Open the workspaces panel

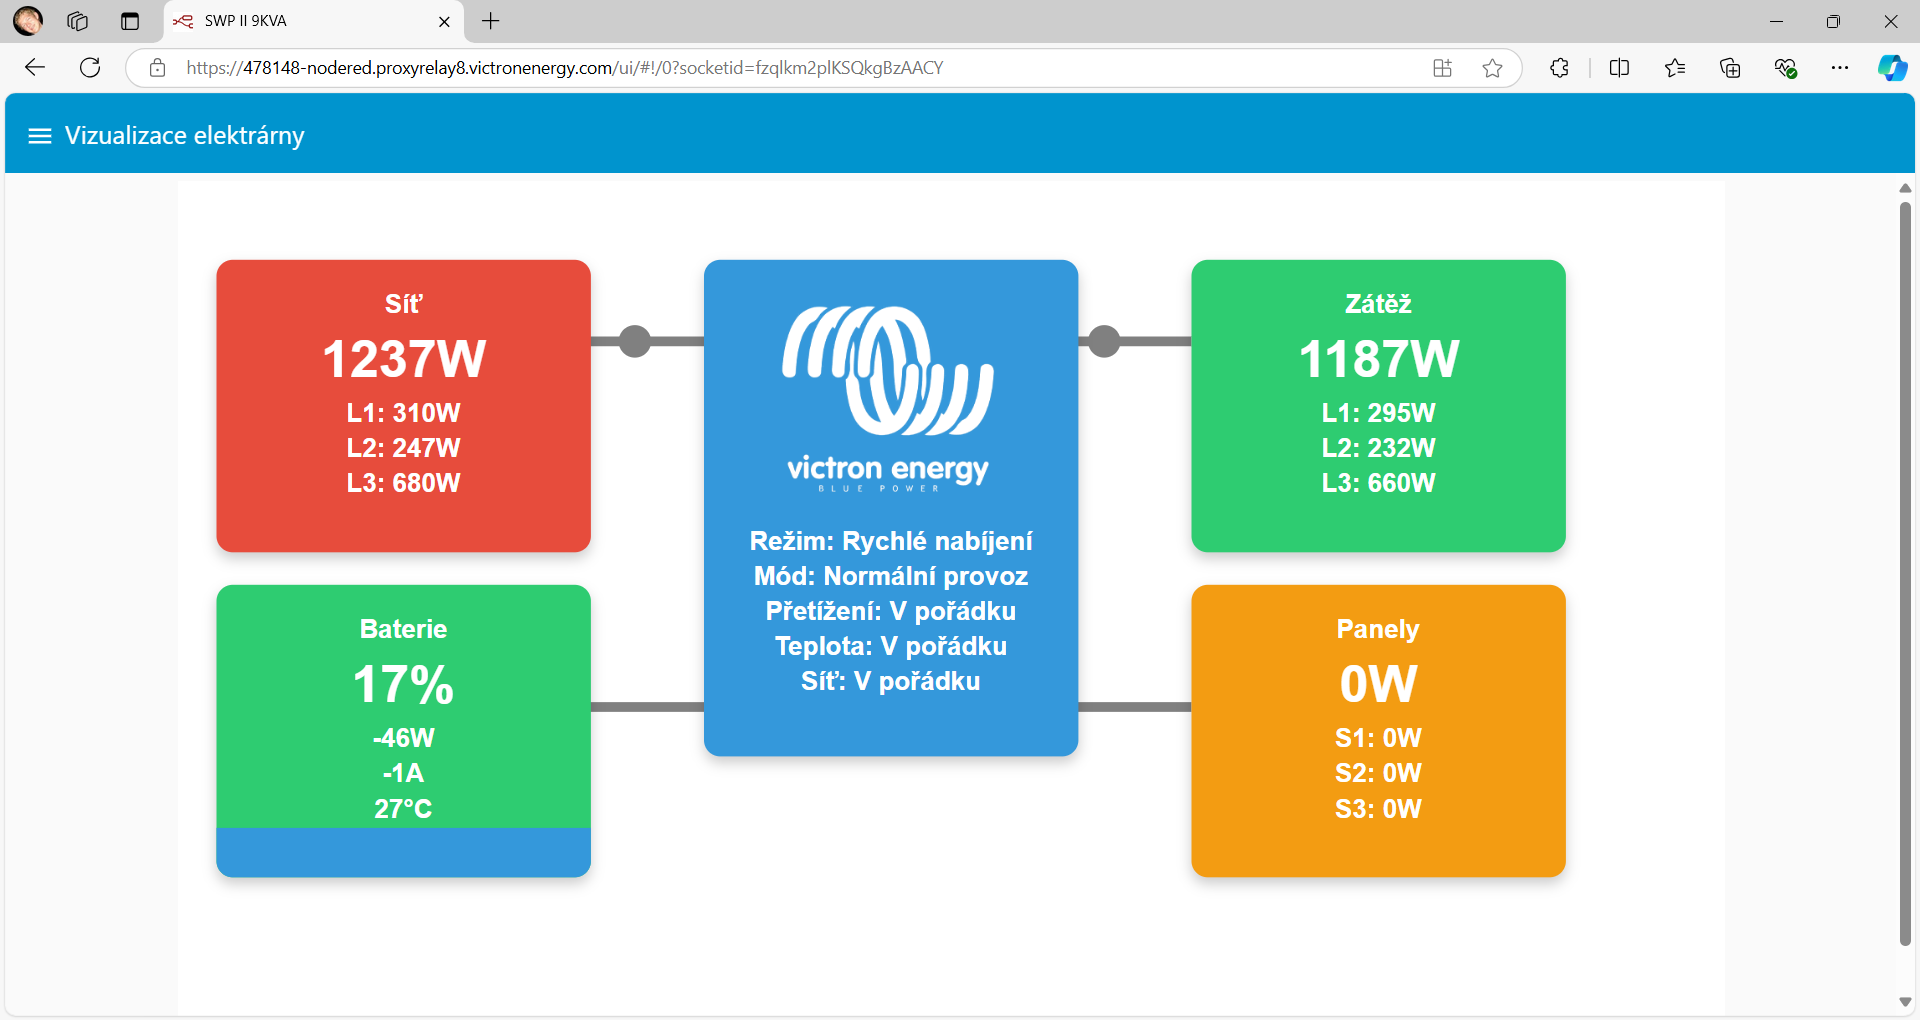point(78,21)
